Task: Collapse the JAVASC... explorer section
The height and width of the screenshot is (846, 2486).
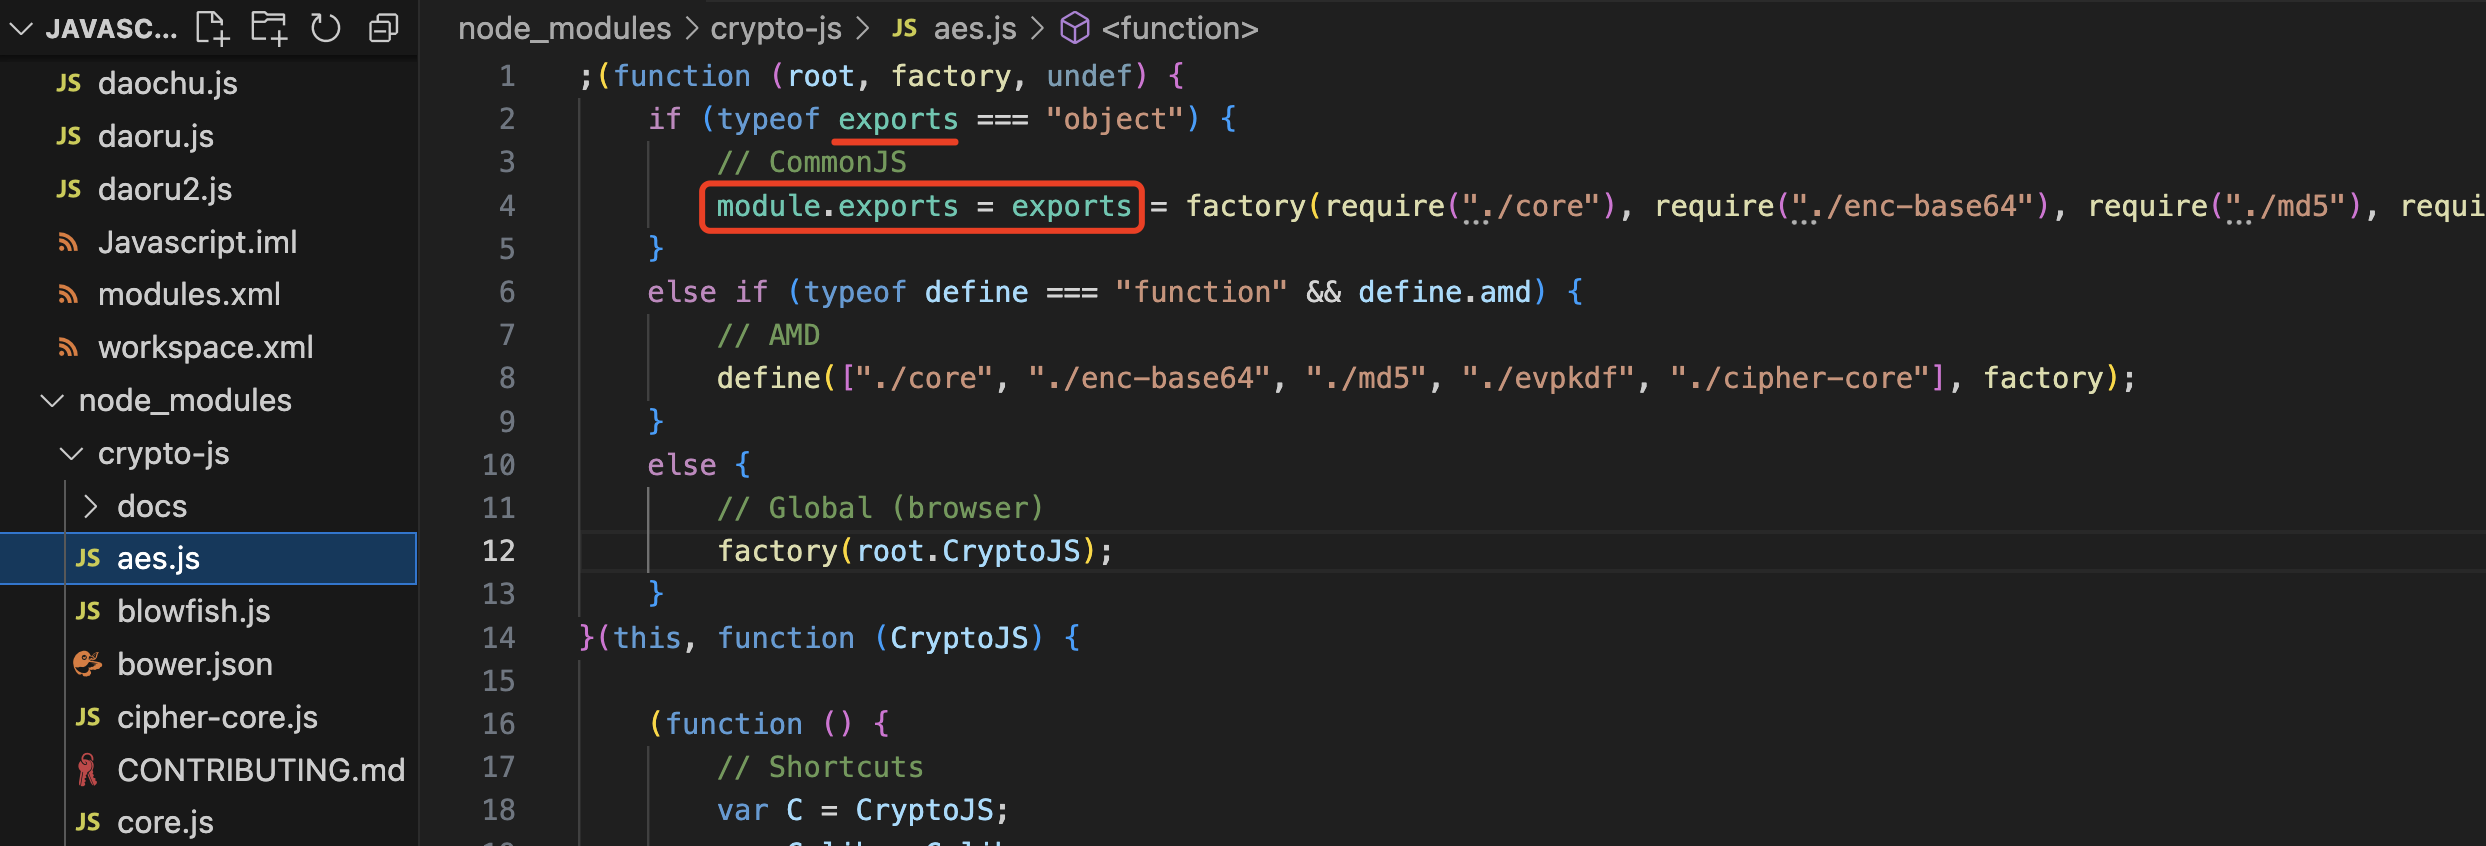Action: tap(21, 29)
